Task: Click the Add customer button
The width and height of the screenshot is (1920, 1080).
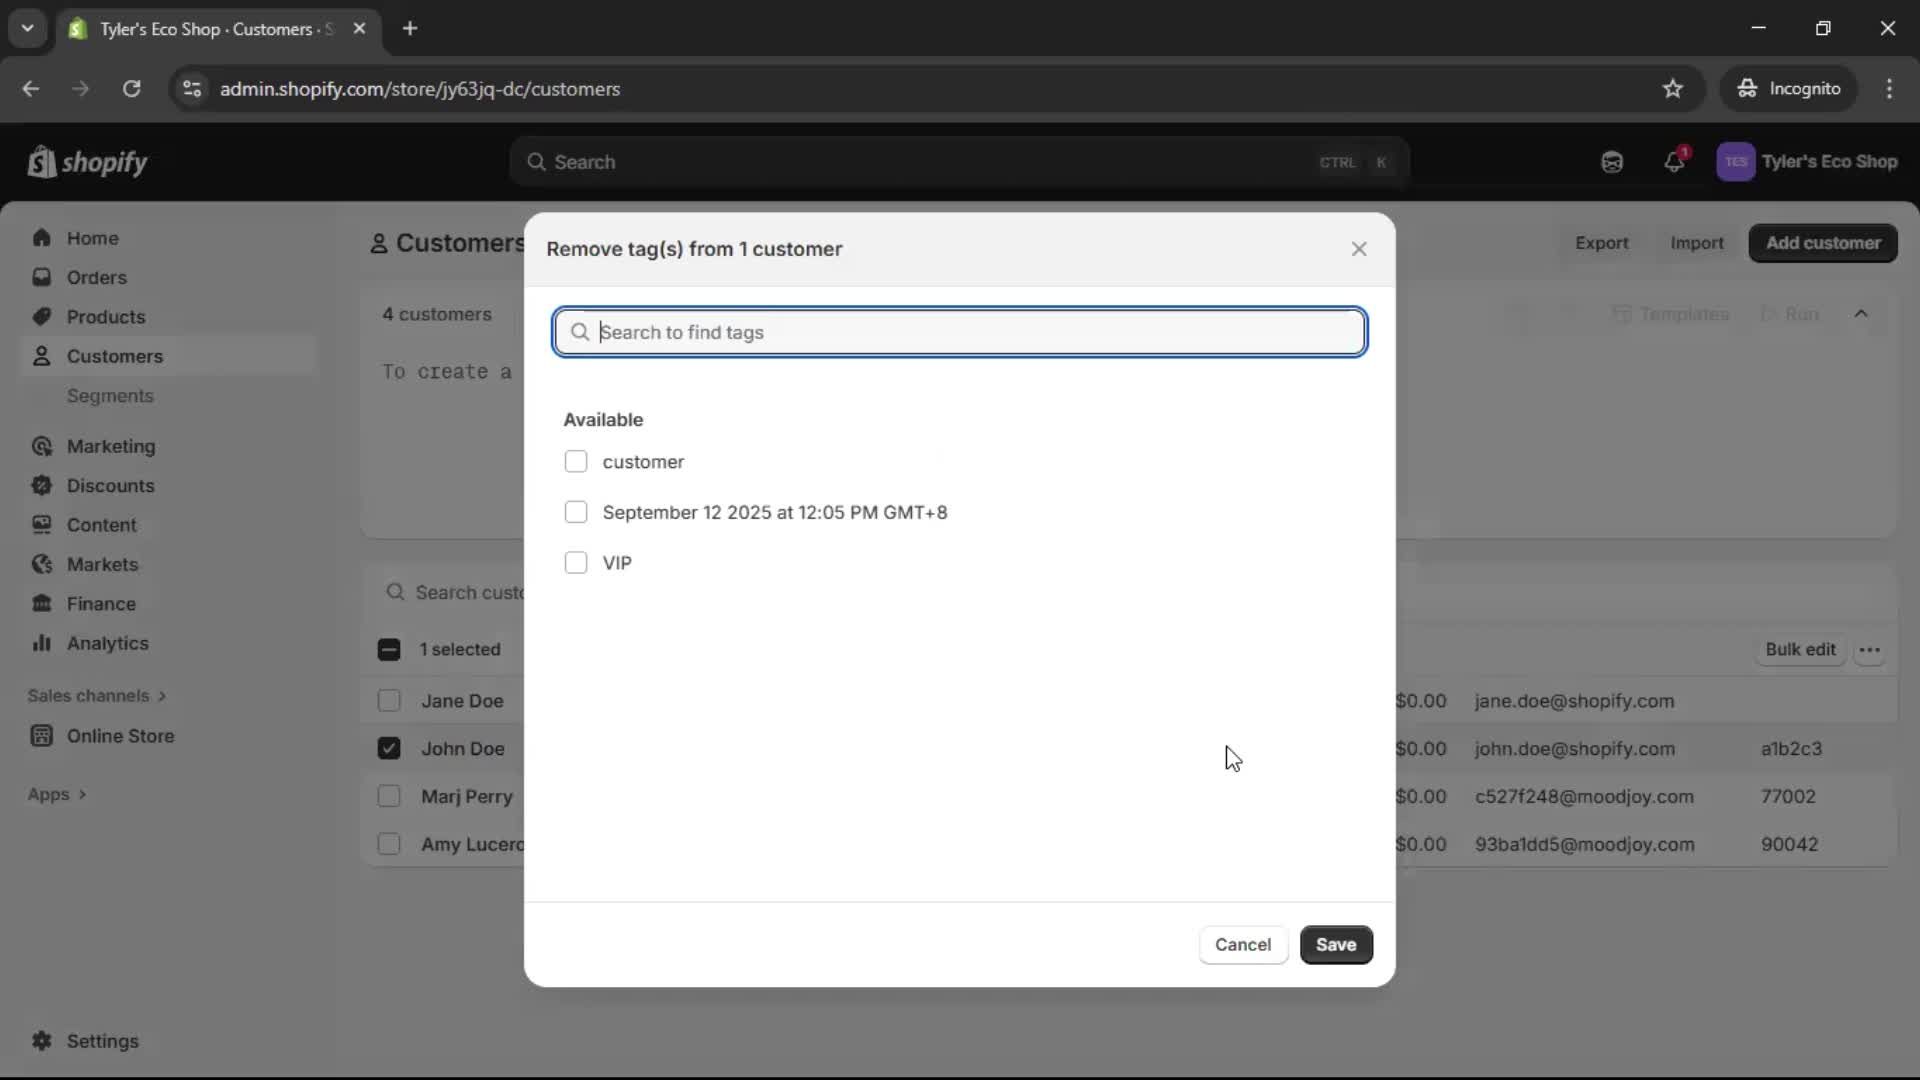Action: click(x=1822, y=243)
